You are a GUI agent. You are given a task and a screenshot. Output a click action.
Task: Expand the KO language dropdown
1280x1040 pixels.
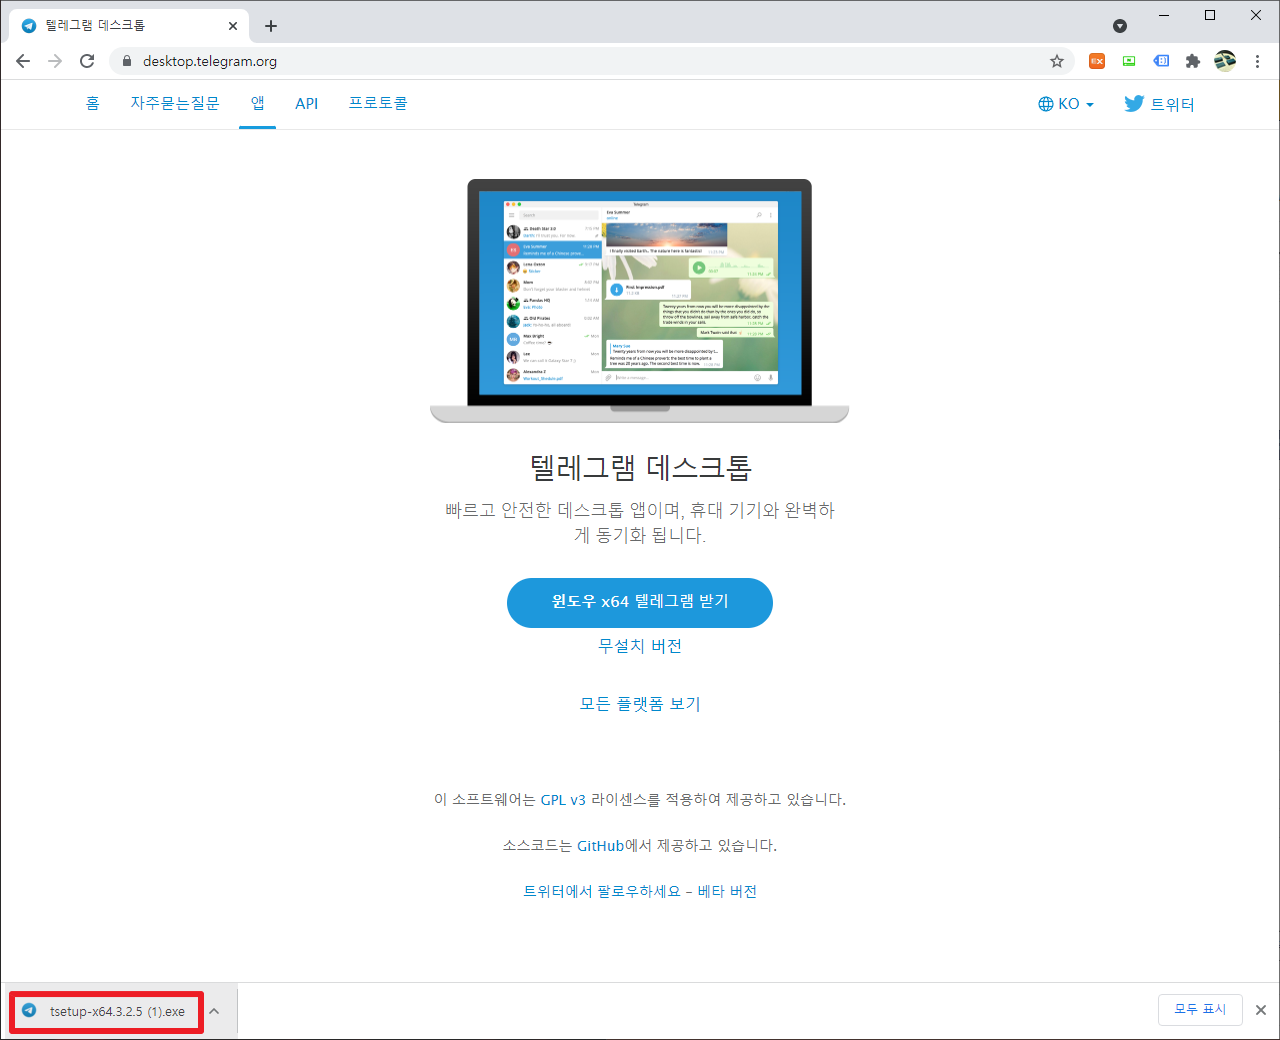click(1066, 104)
